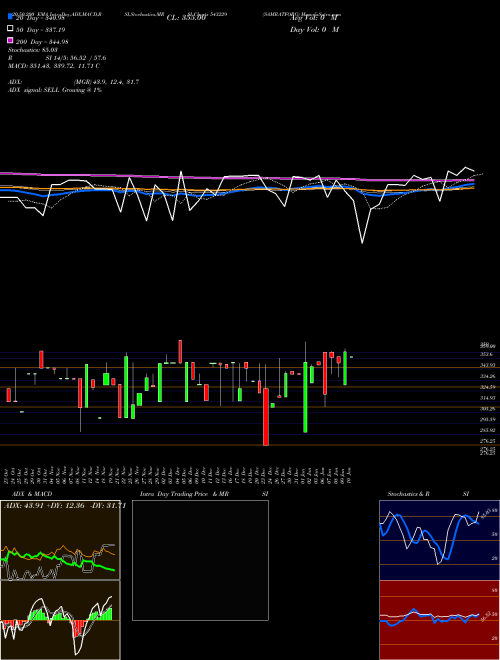This screenshot has height=660, width=500.
Task: Click the 352.6 price axis label
Action: pos(487,354)
